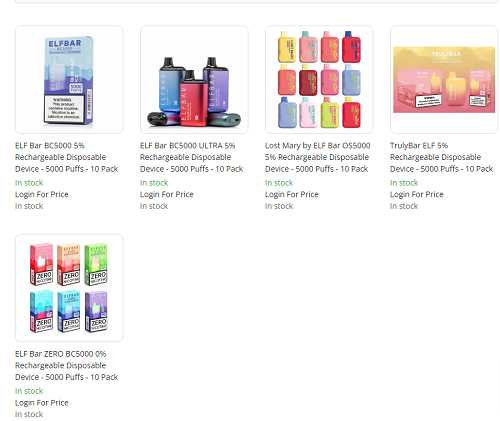Click green In stock label under TrulyBar ELF

point(404,183)
